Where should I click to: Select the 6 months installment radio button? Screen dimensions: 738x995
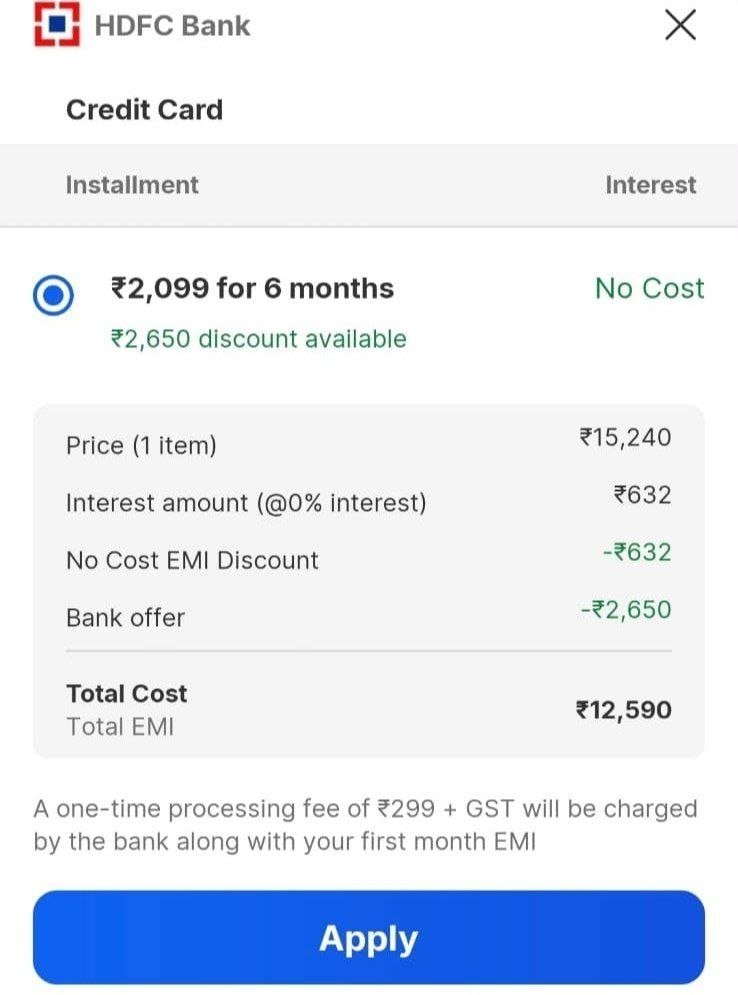pyautogui.click(x=53, y=294)
